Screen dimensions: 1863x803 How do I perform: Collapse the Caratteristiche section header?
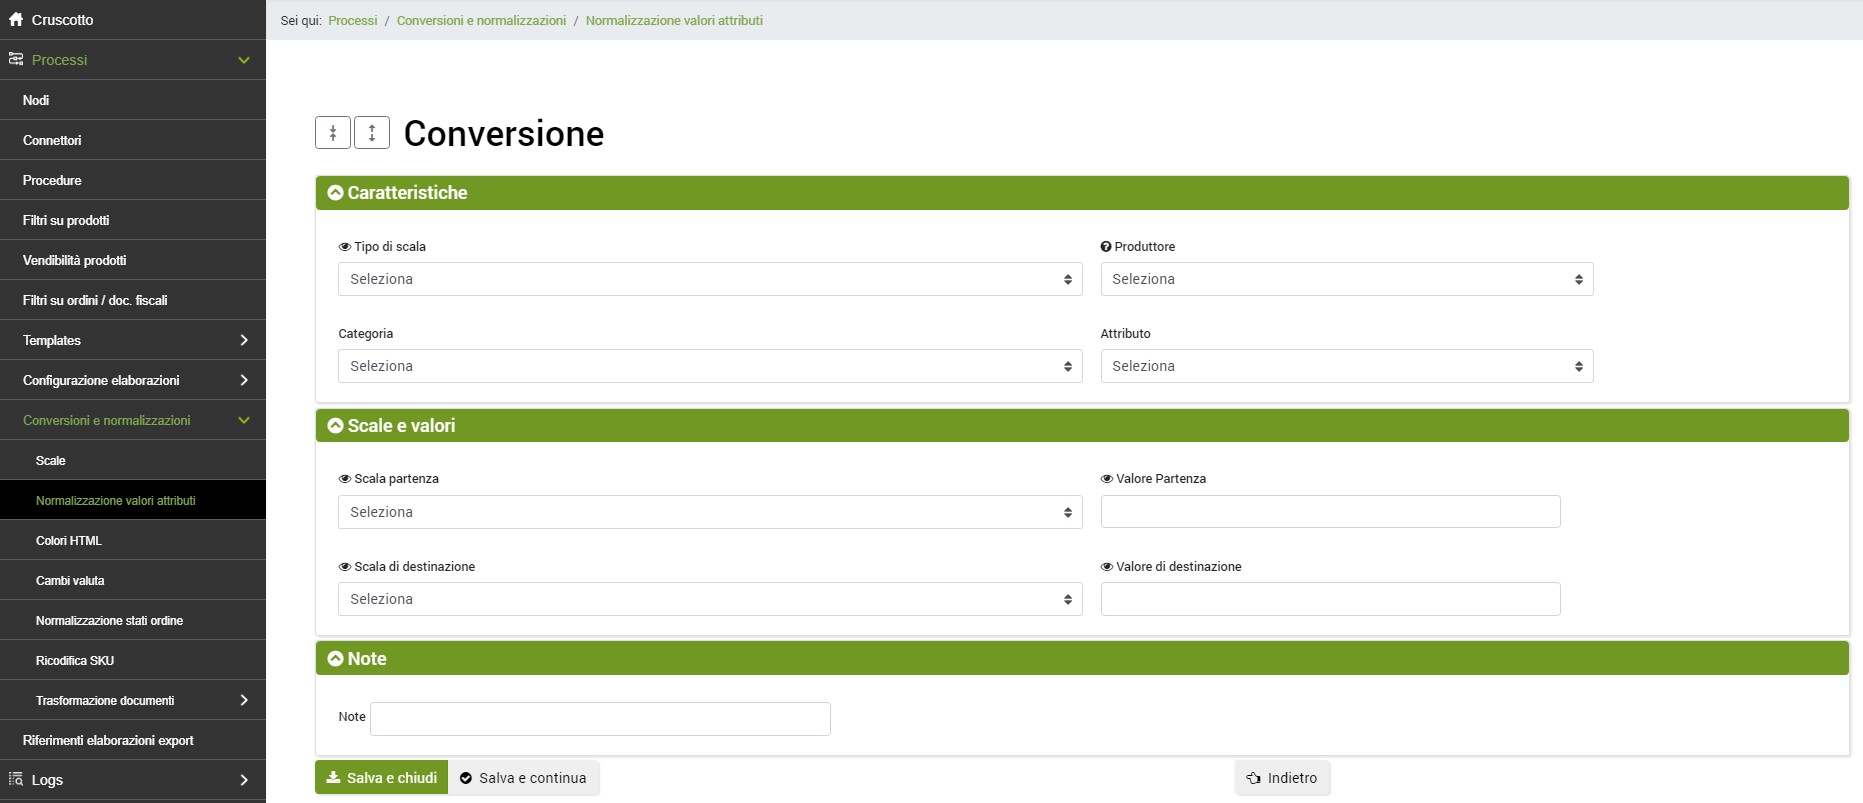[x=336, y=193]
